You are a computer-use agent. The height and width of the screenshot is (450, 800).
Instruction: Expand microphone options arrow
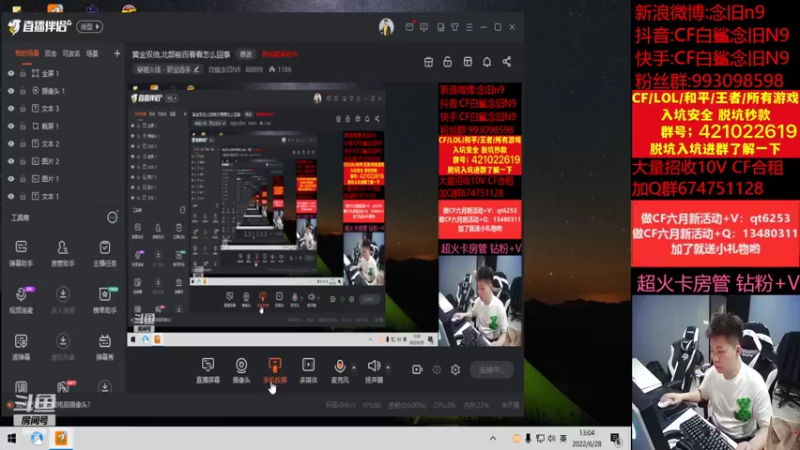[x=354, y=367]
